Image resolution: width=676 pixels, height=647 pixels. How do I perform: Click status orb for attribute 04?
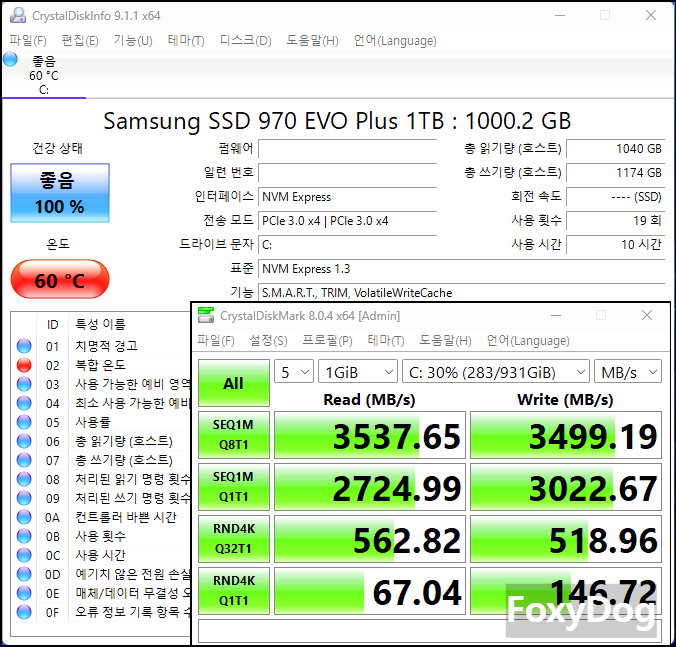click(24, 403)
